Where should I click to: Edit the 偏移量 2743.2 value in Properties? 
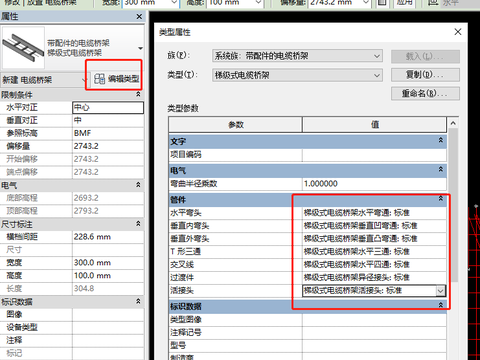tap(108, 146)
